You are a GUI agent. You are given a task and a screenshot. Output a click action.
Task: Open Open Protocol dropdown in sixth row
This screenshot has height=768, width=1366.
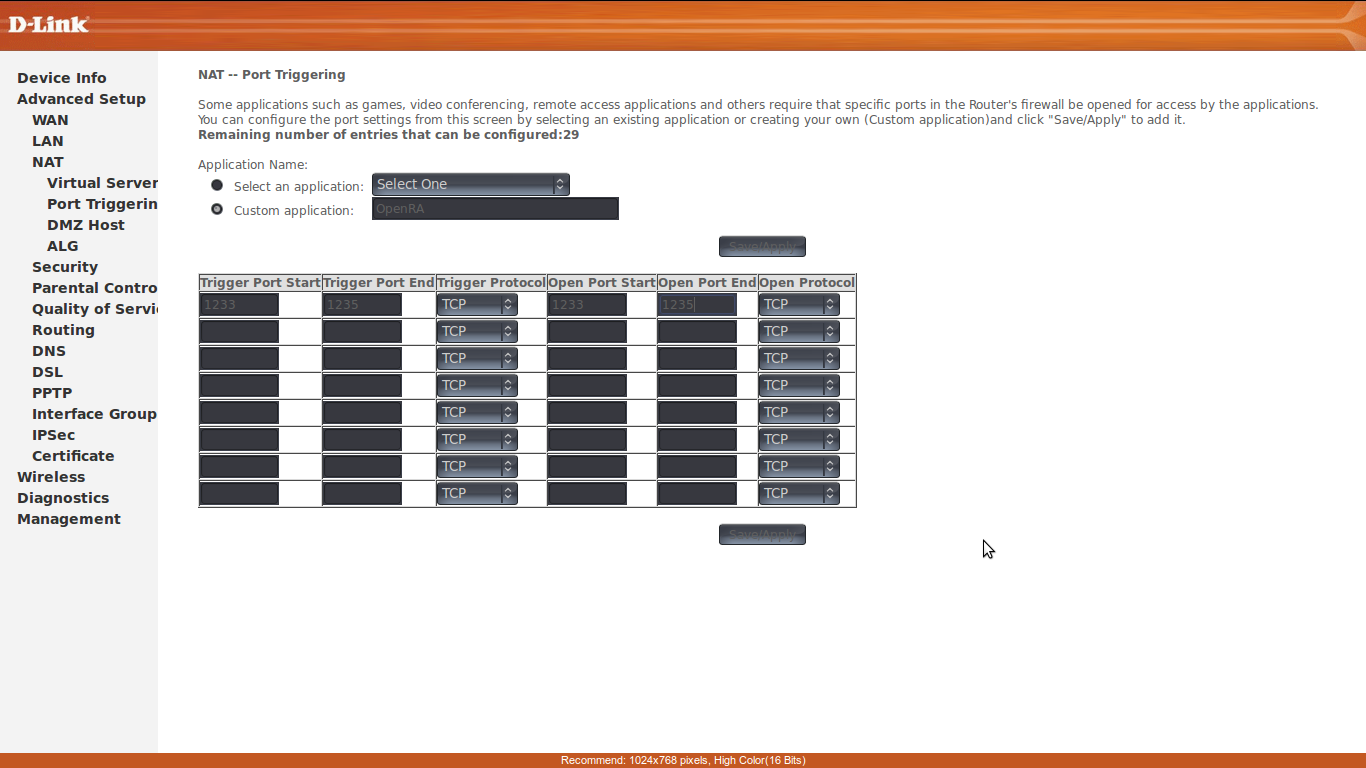point(799,439)
